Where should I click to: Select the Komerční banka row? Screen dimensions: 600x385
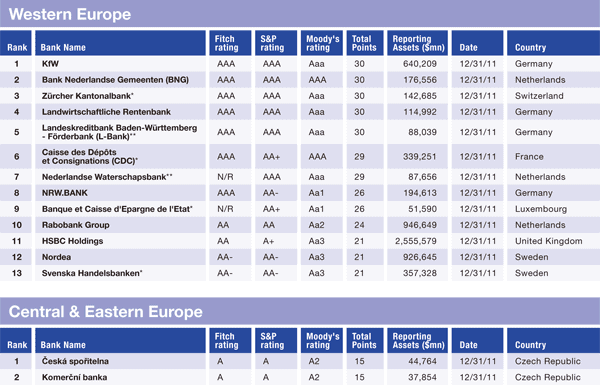click(x=300, y=377)
